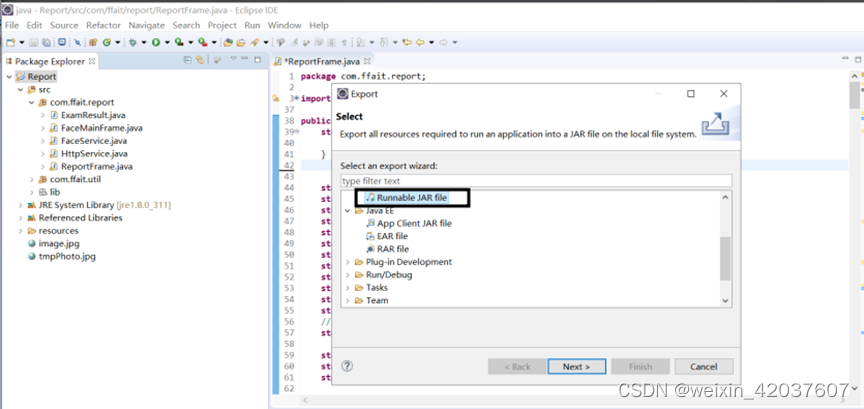This screenshot has width=864, height=409.
Task: Open the Run configurations dropdown arrow
Action: [x=167, y=42]
